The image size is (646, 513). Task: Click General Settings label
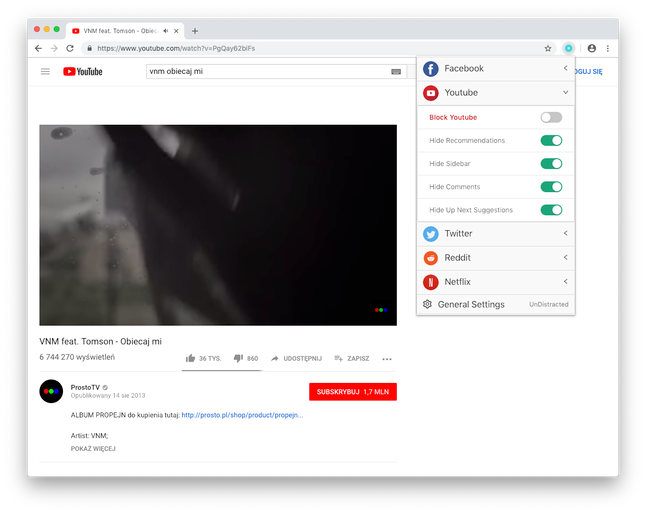click(471, 305)
